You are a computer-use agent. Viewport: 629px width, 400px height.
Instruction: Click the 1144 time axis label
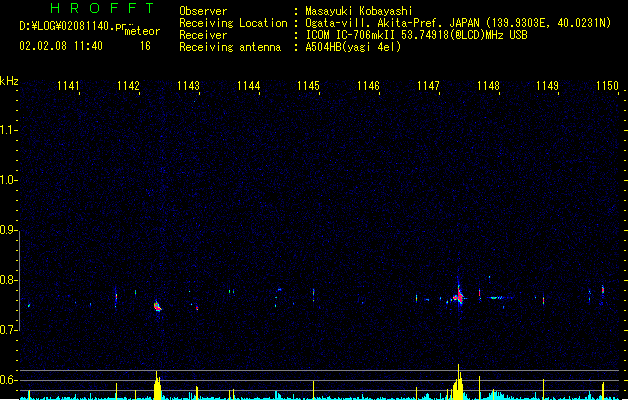[249, 86]
